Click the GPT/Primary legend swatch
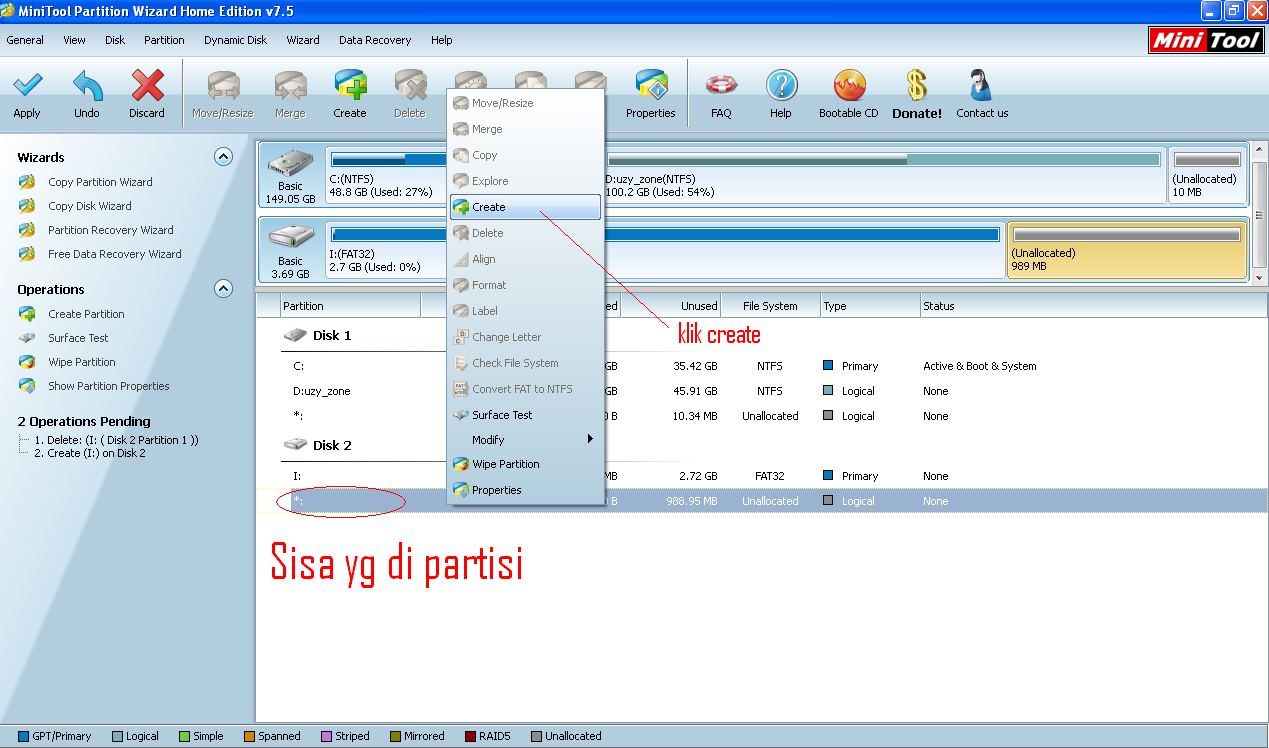This screenshot has height=748, width=1269. pos(24,736)
